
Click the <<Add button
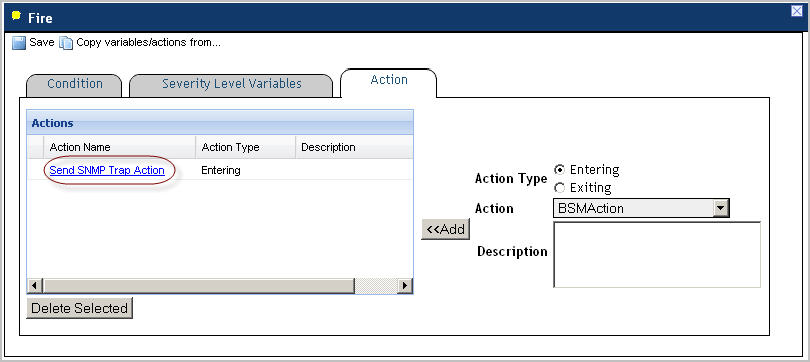(x=446, y=229)
